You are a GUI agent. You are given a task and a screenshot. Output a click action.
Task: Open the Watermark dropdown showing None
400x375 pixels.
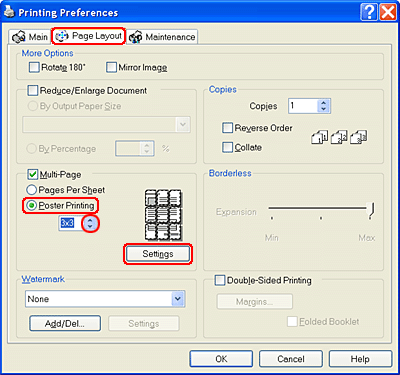point(105,299)
